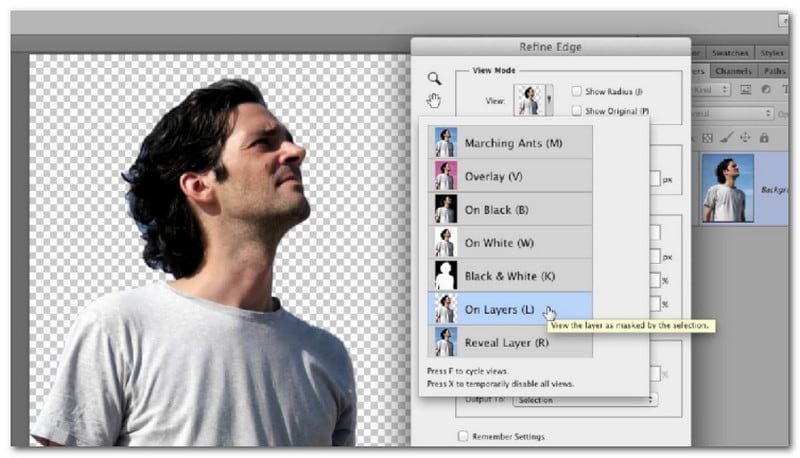Click the lock position icon

(745, 137)
